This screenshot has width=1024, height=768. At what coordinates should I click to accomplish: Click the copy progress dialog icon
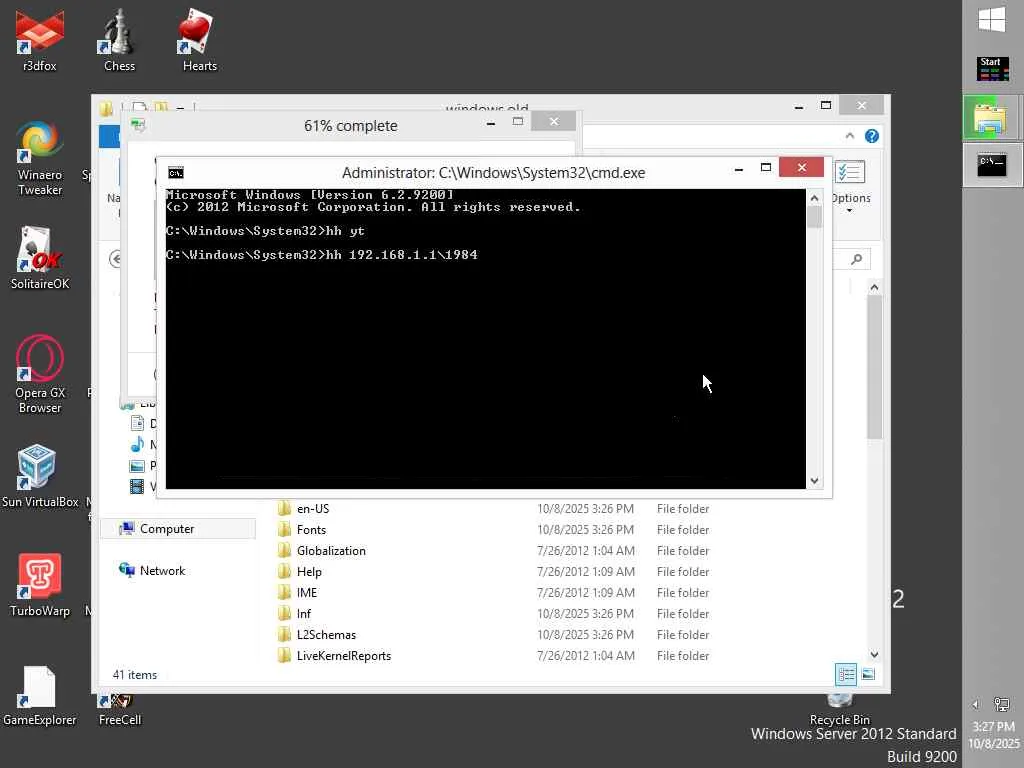point(138,125)
